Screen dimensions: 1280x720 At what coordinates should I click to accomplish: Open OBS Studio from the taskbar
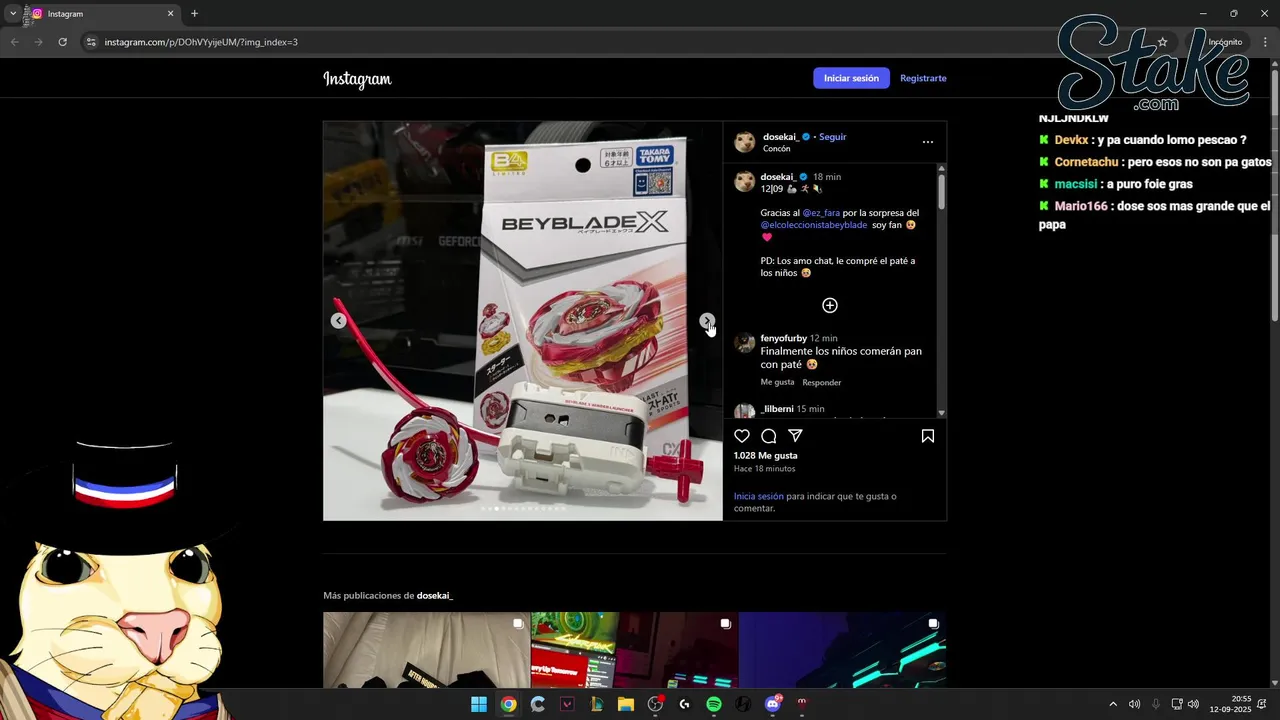[x=655, y=704]
